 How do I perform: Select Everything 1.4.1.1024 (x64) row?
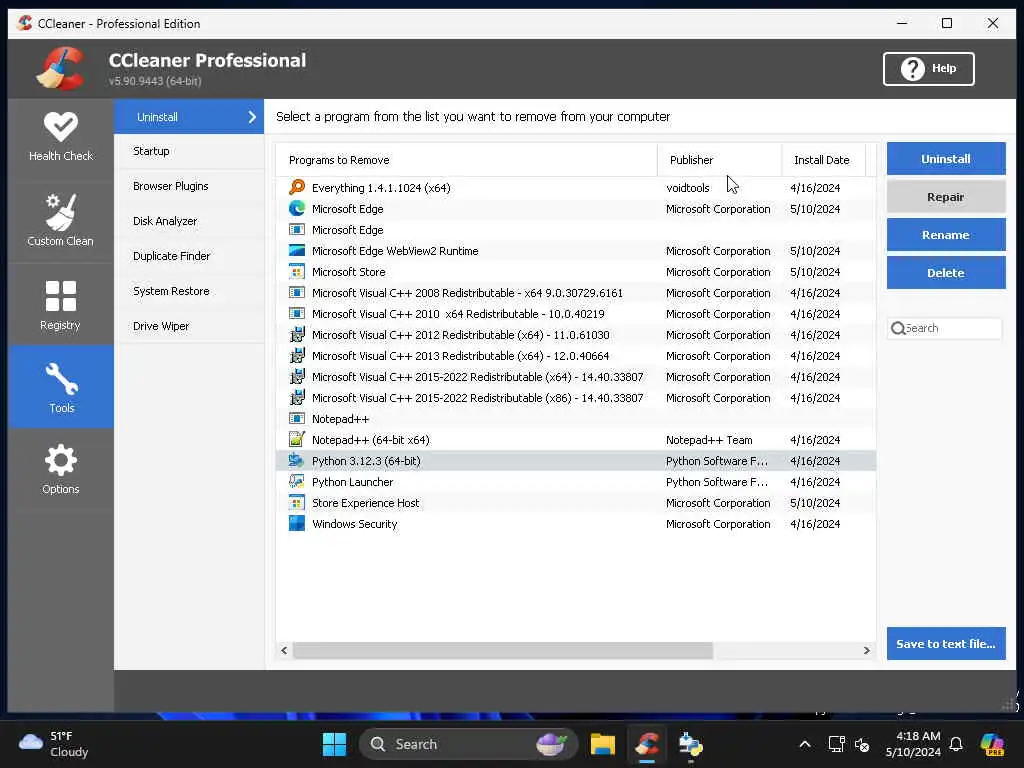tap(575, 187)
